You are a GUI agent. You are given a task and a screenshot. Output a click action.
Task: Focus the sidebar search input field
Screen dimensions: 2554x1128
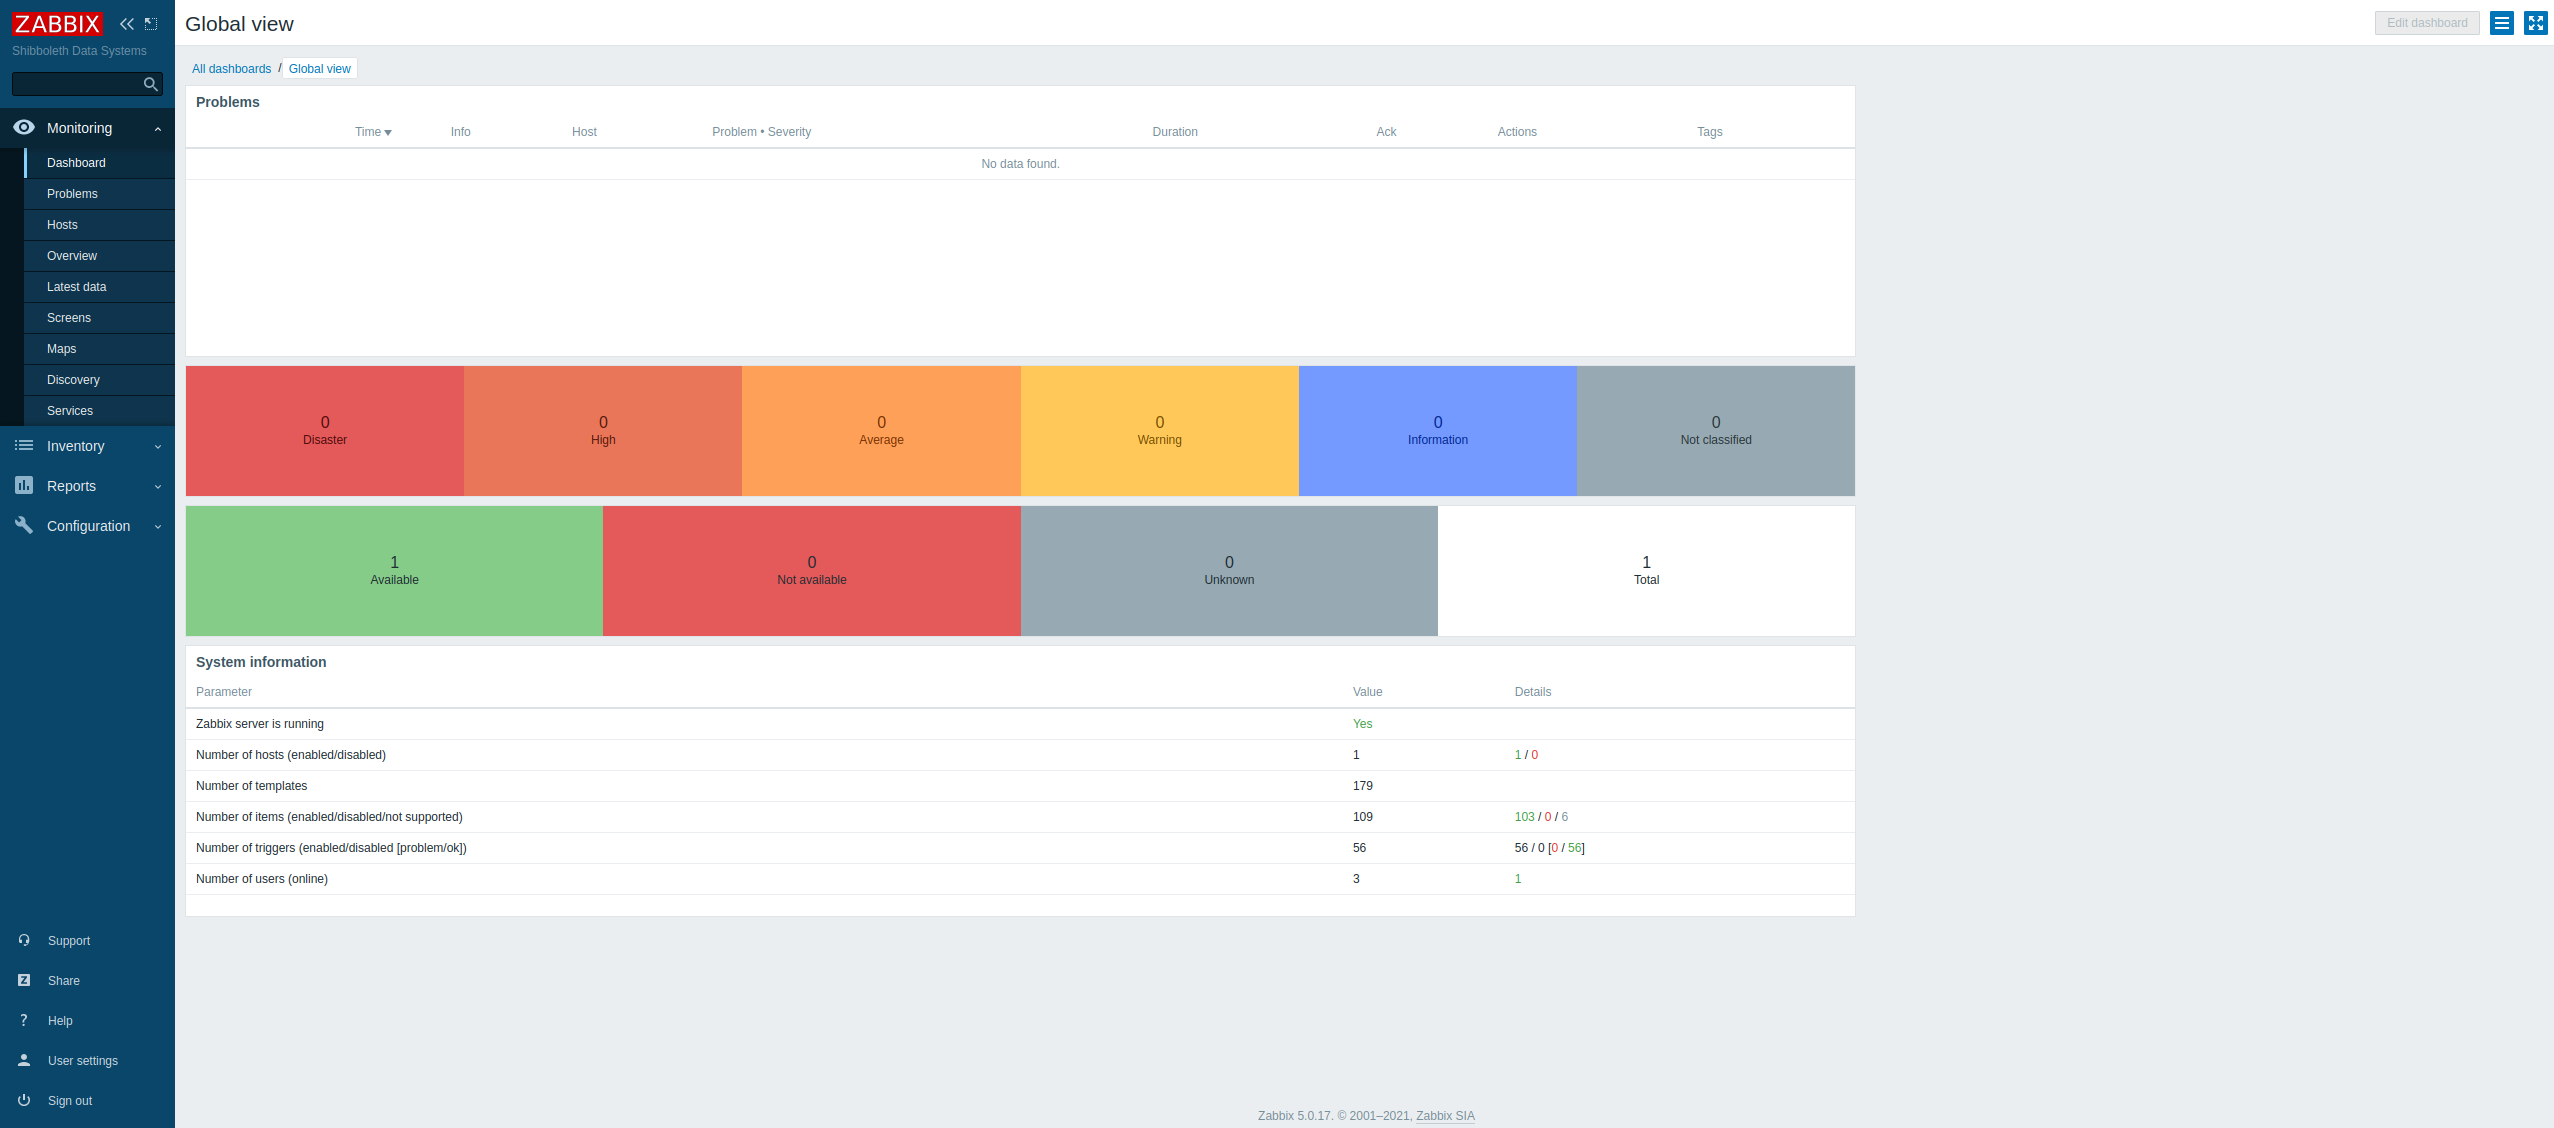point(76,84)
